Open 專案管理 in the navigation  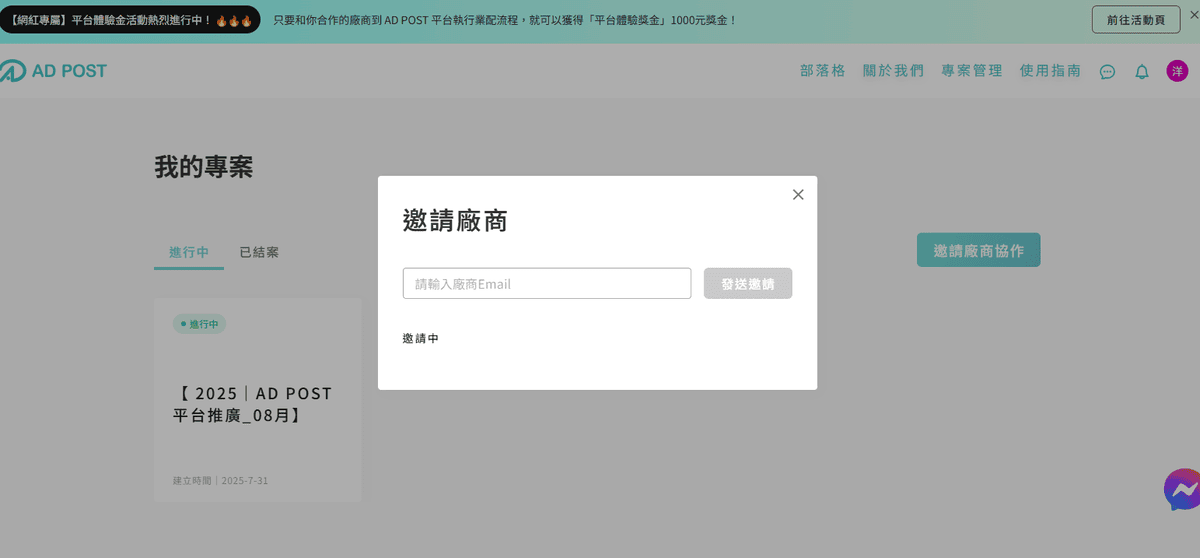tap(971, 71)
